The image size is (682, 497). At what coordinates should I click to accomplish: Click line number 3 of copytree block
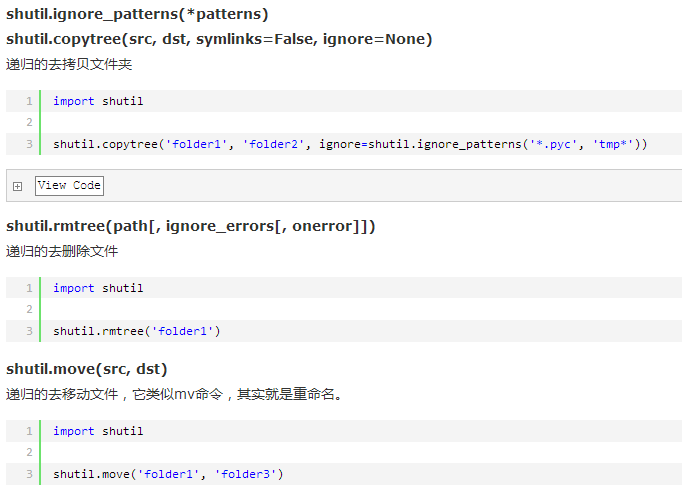(x=29, y=144)
